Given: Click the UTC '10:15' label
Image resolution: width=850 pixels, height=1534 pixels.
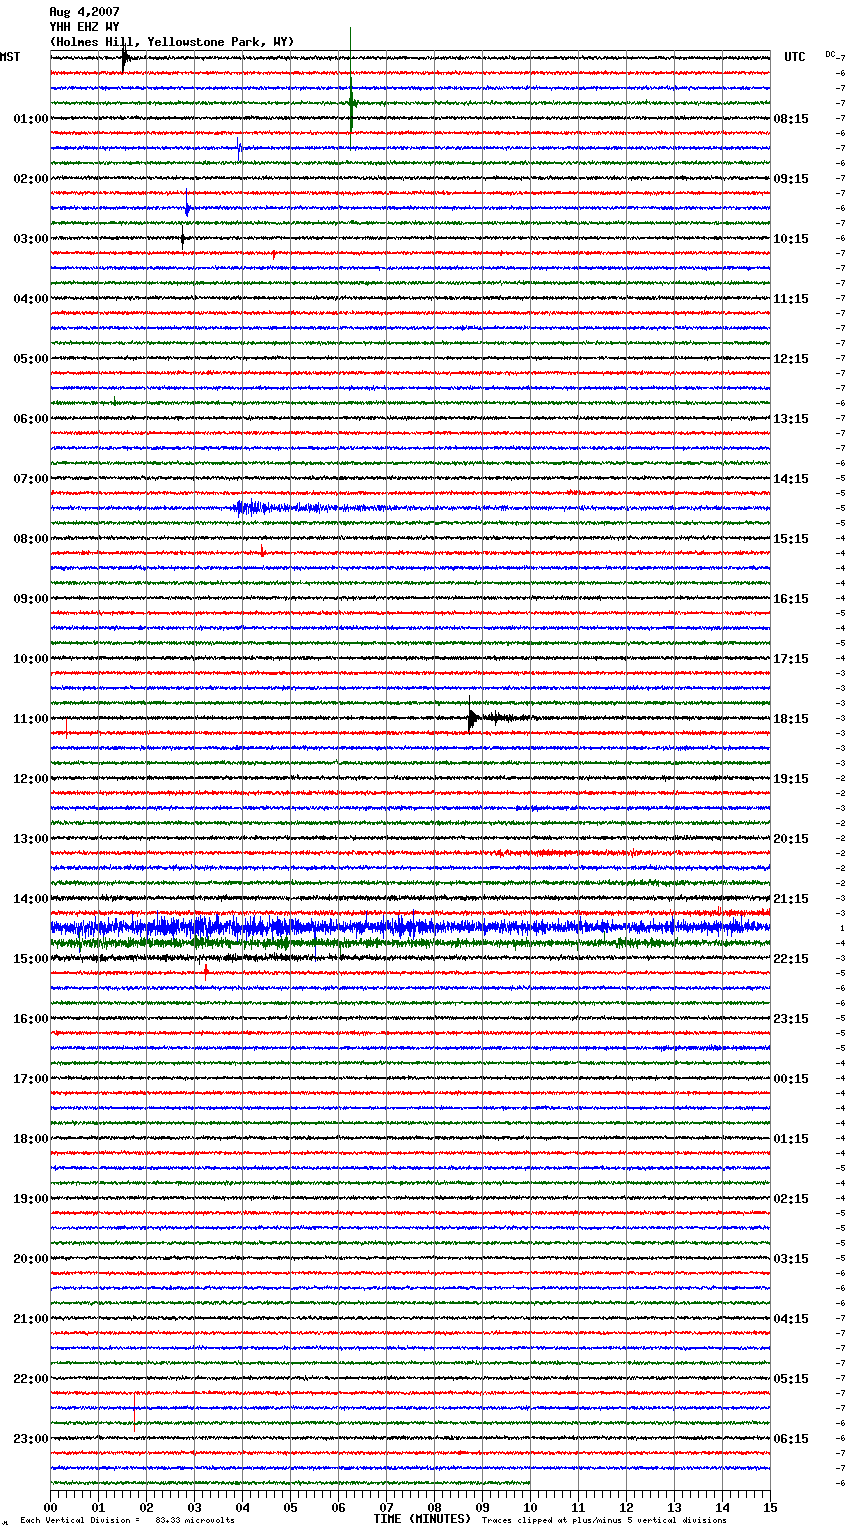Looking at the screenshot, I should tap(791, 239).
